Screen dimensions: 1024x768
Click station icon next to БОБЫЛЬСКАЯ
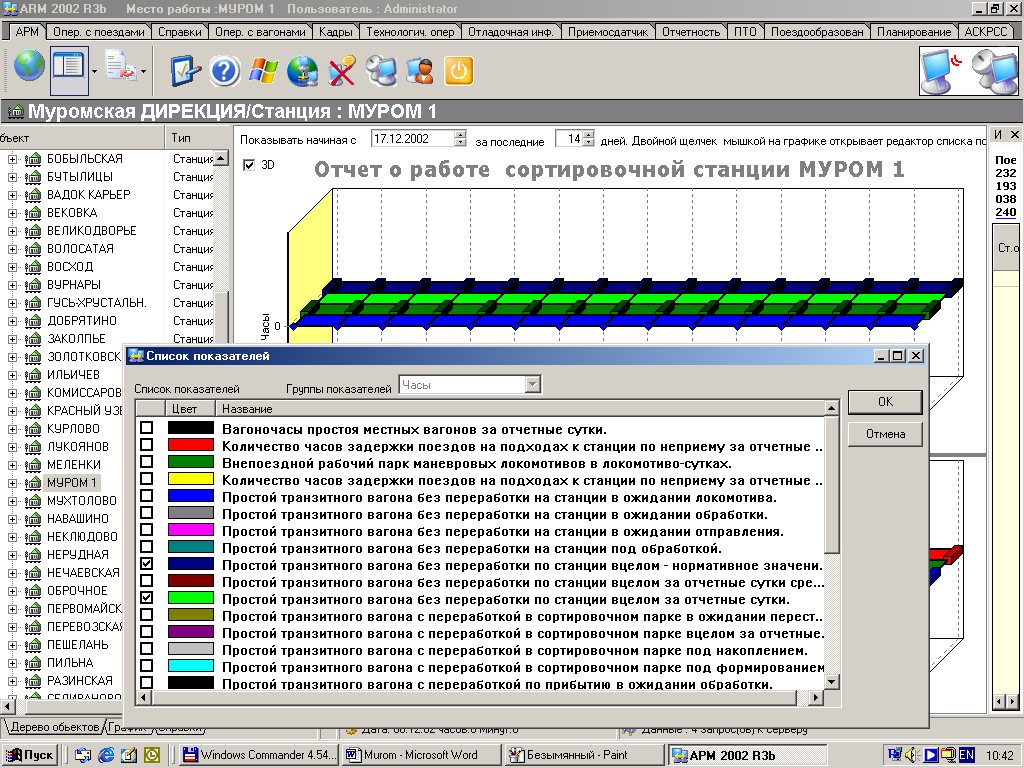(32, 159)
